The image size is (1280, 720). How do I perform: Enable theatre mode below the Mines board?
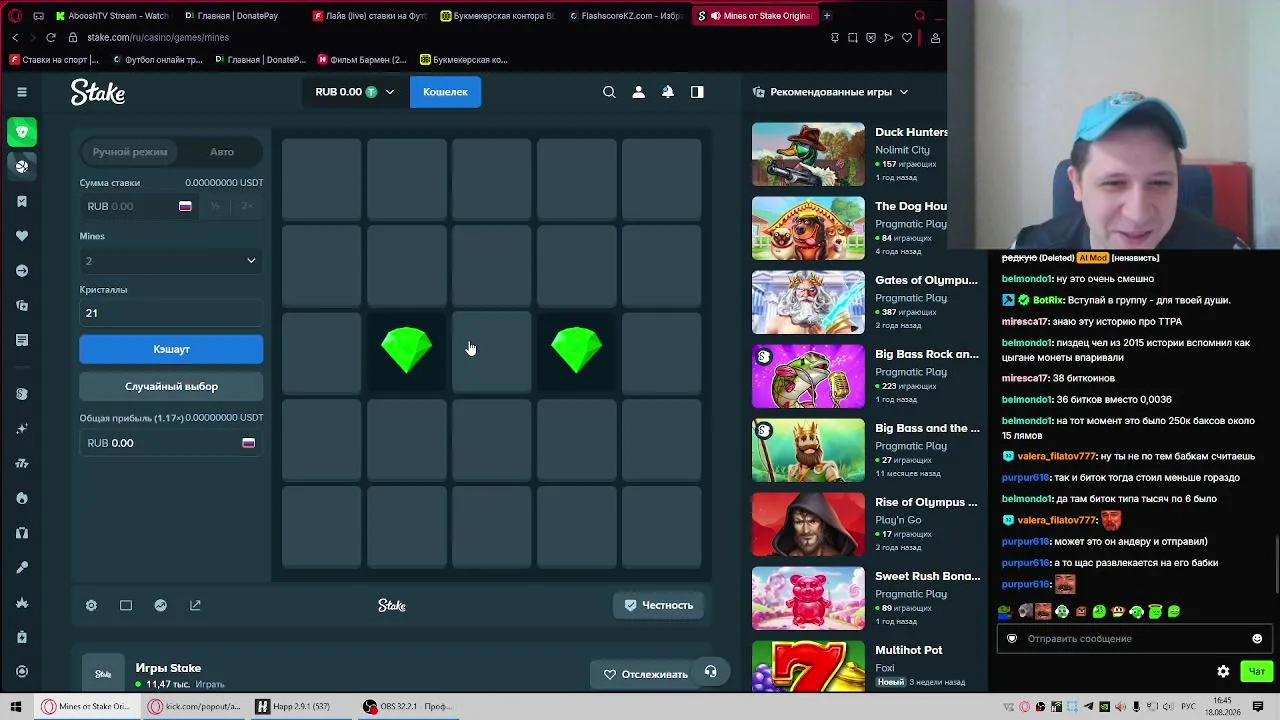tap(126, 605)
